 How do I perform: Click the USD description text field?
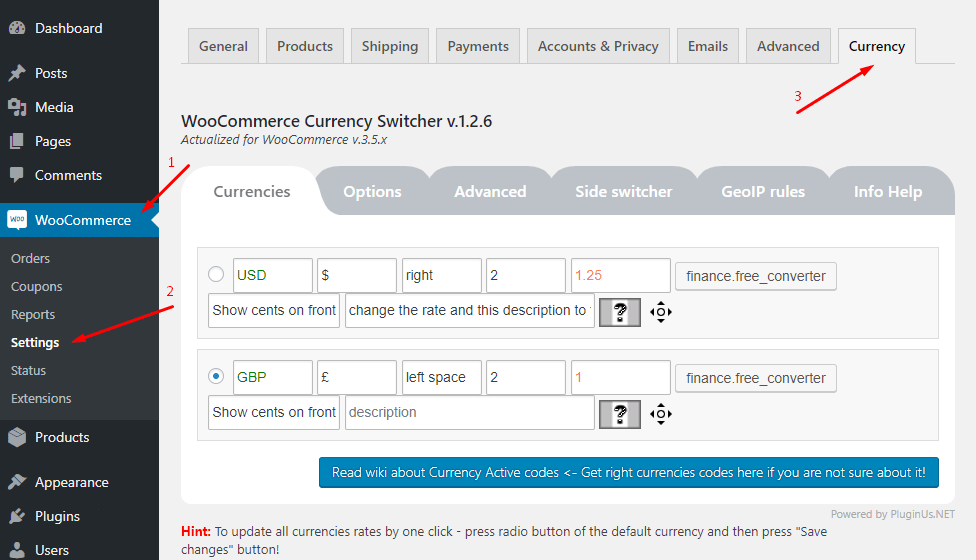(x=470, y=310)
